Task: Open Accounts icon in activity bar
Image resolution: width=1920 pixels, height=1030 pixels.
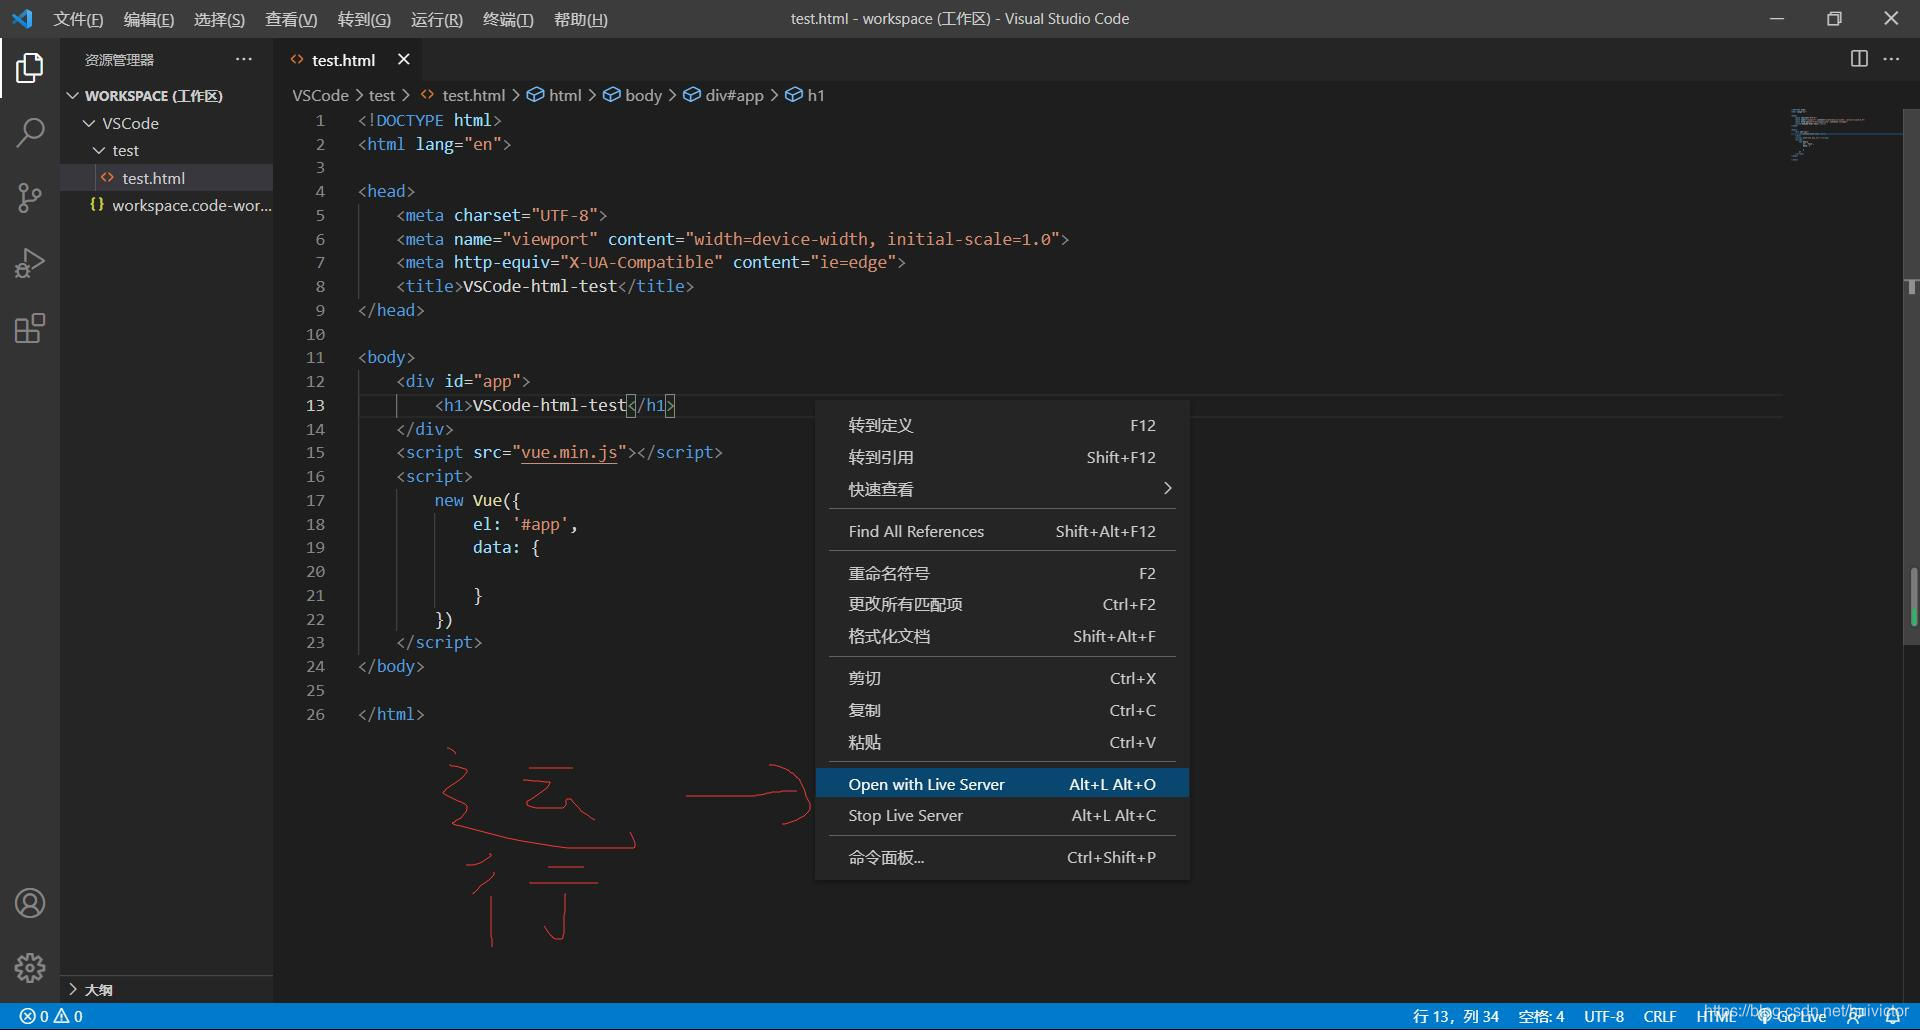Action: coord(30,903)
